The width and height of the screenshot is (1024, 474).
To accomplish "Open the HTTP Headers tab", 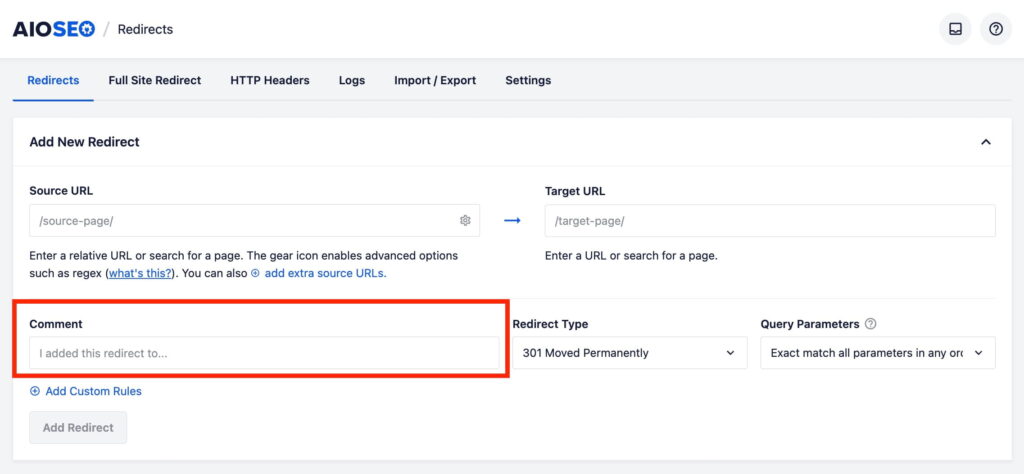I will click(x=270, y=80).
